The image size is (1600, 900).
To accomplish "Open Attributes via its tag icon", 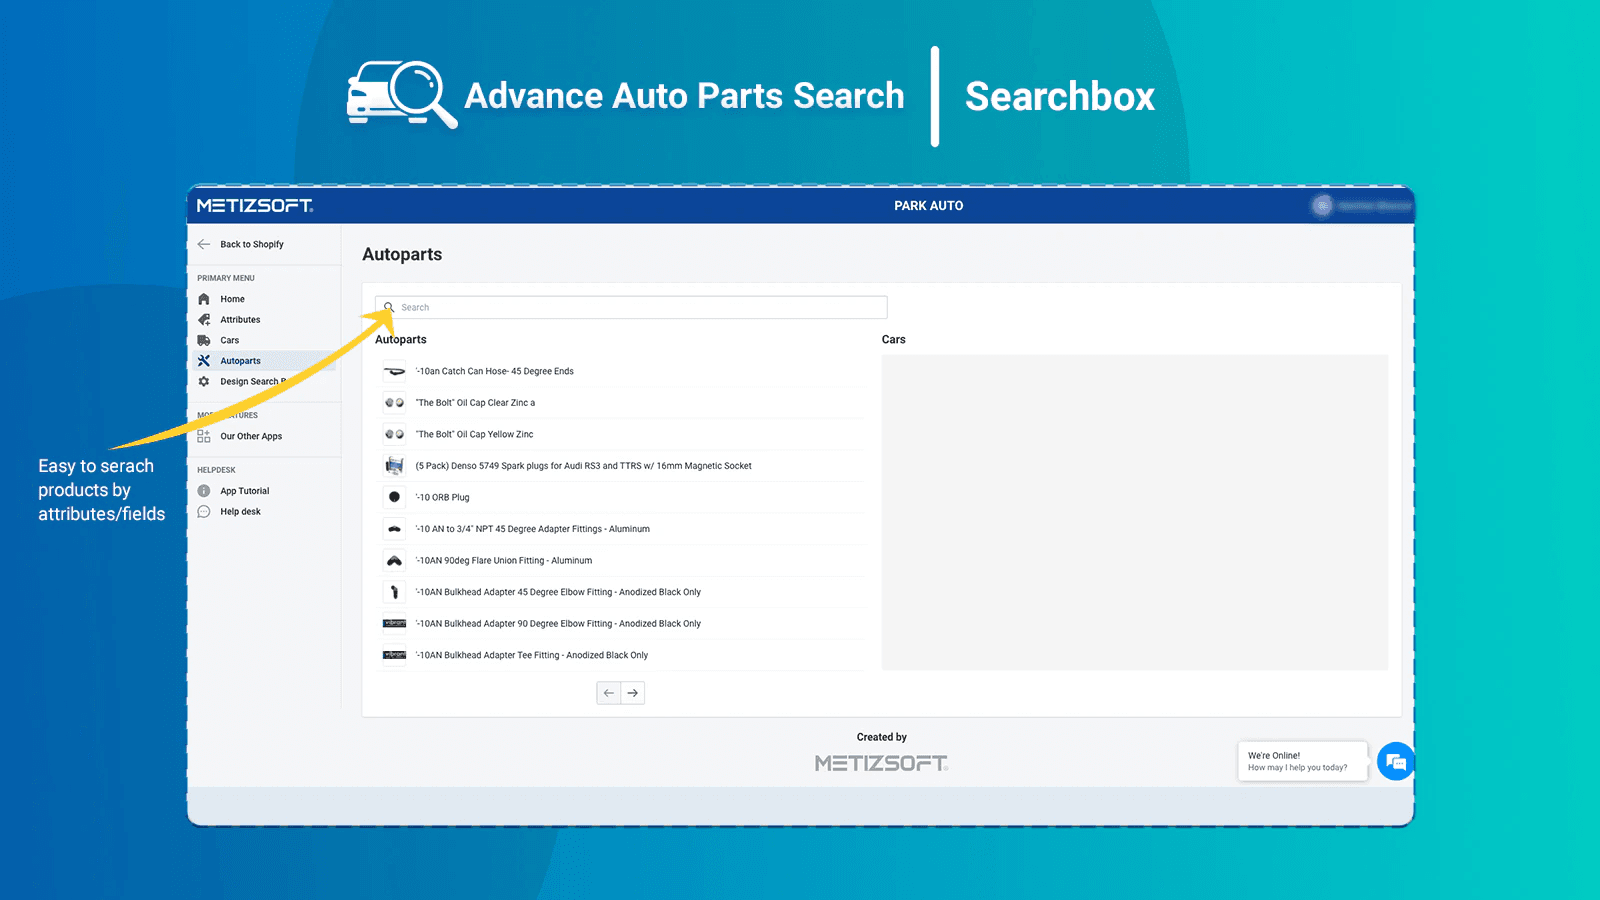I will (x=205, y=319).
